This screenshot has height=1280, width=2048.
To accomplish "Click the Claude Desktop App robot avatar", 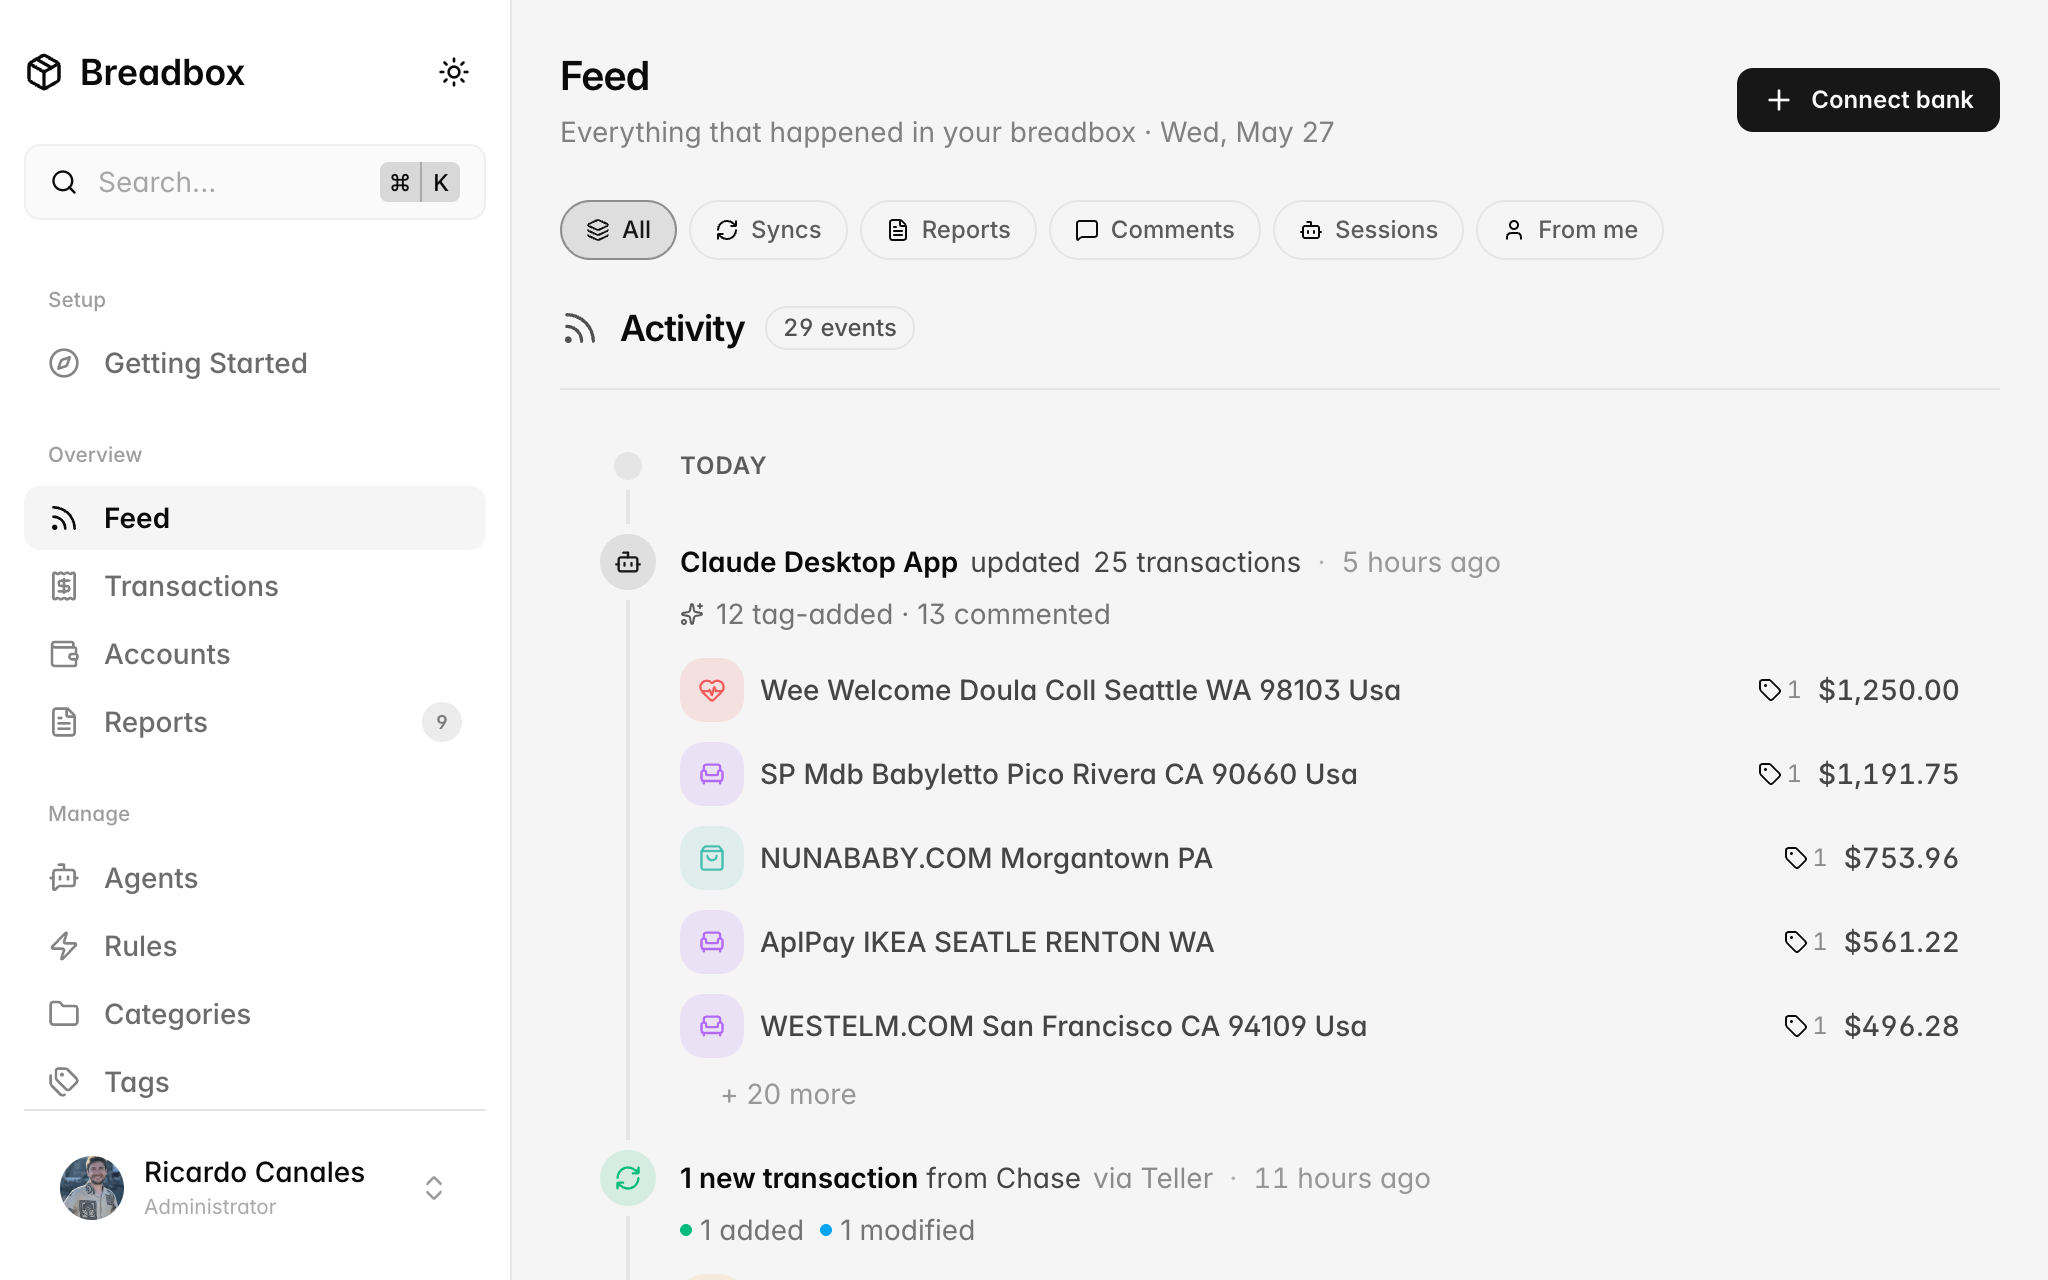I will coord(628,562).
